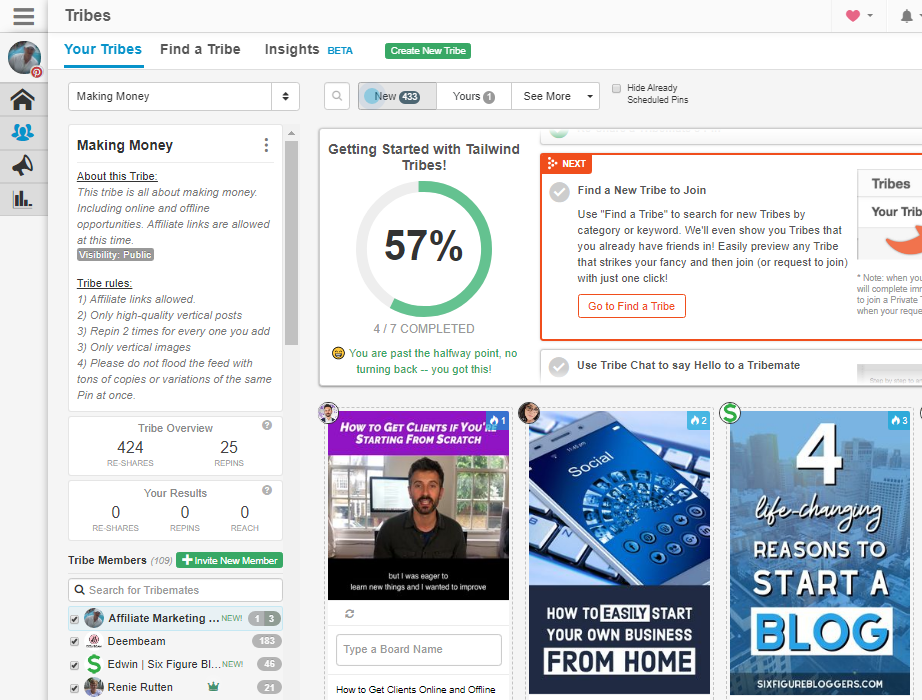The image size is (922, 700).
Task: Click crown icon beside Renie Rutten
Action: (213, 686)
